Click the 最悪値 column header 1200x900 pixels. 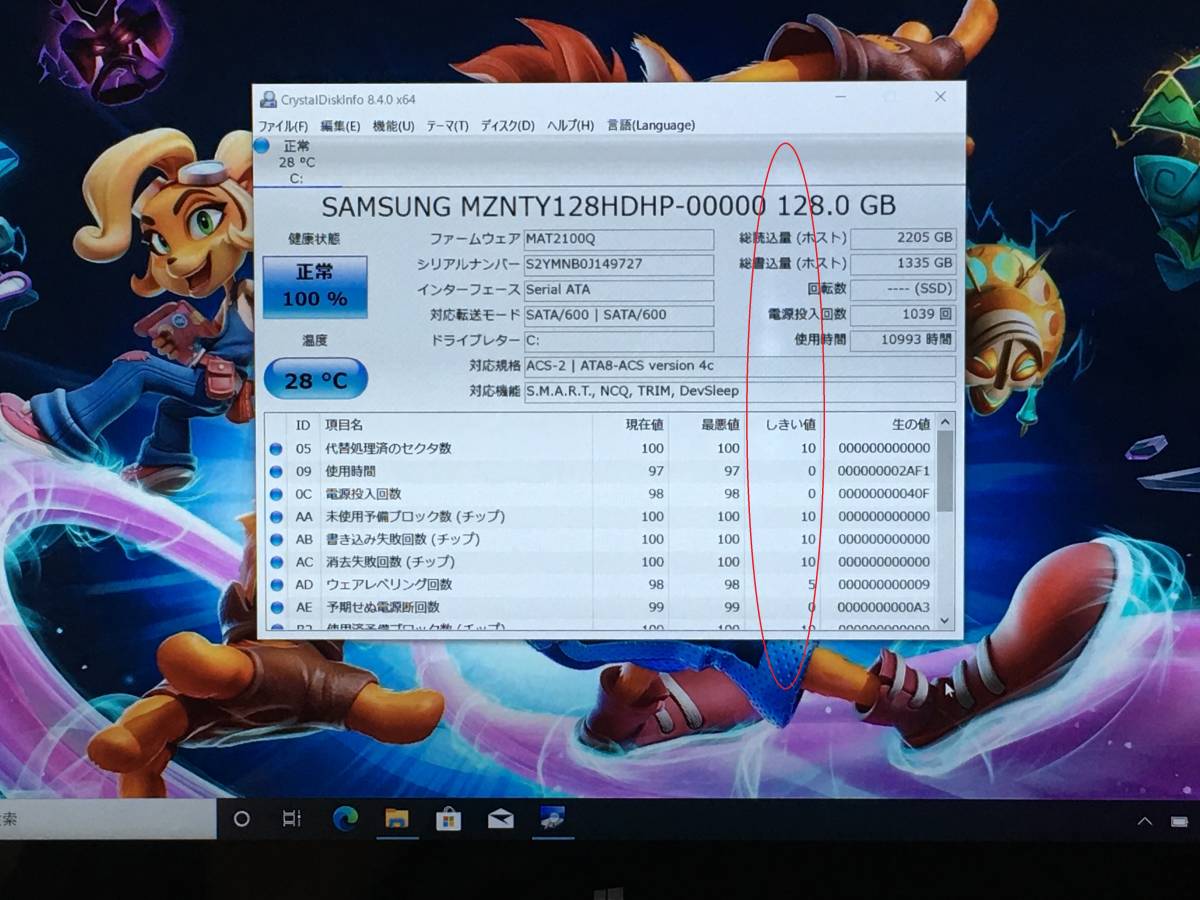click(706, 425)
